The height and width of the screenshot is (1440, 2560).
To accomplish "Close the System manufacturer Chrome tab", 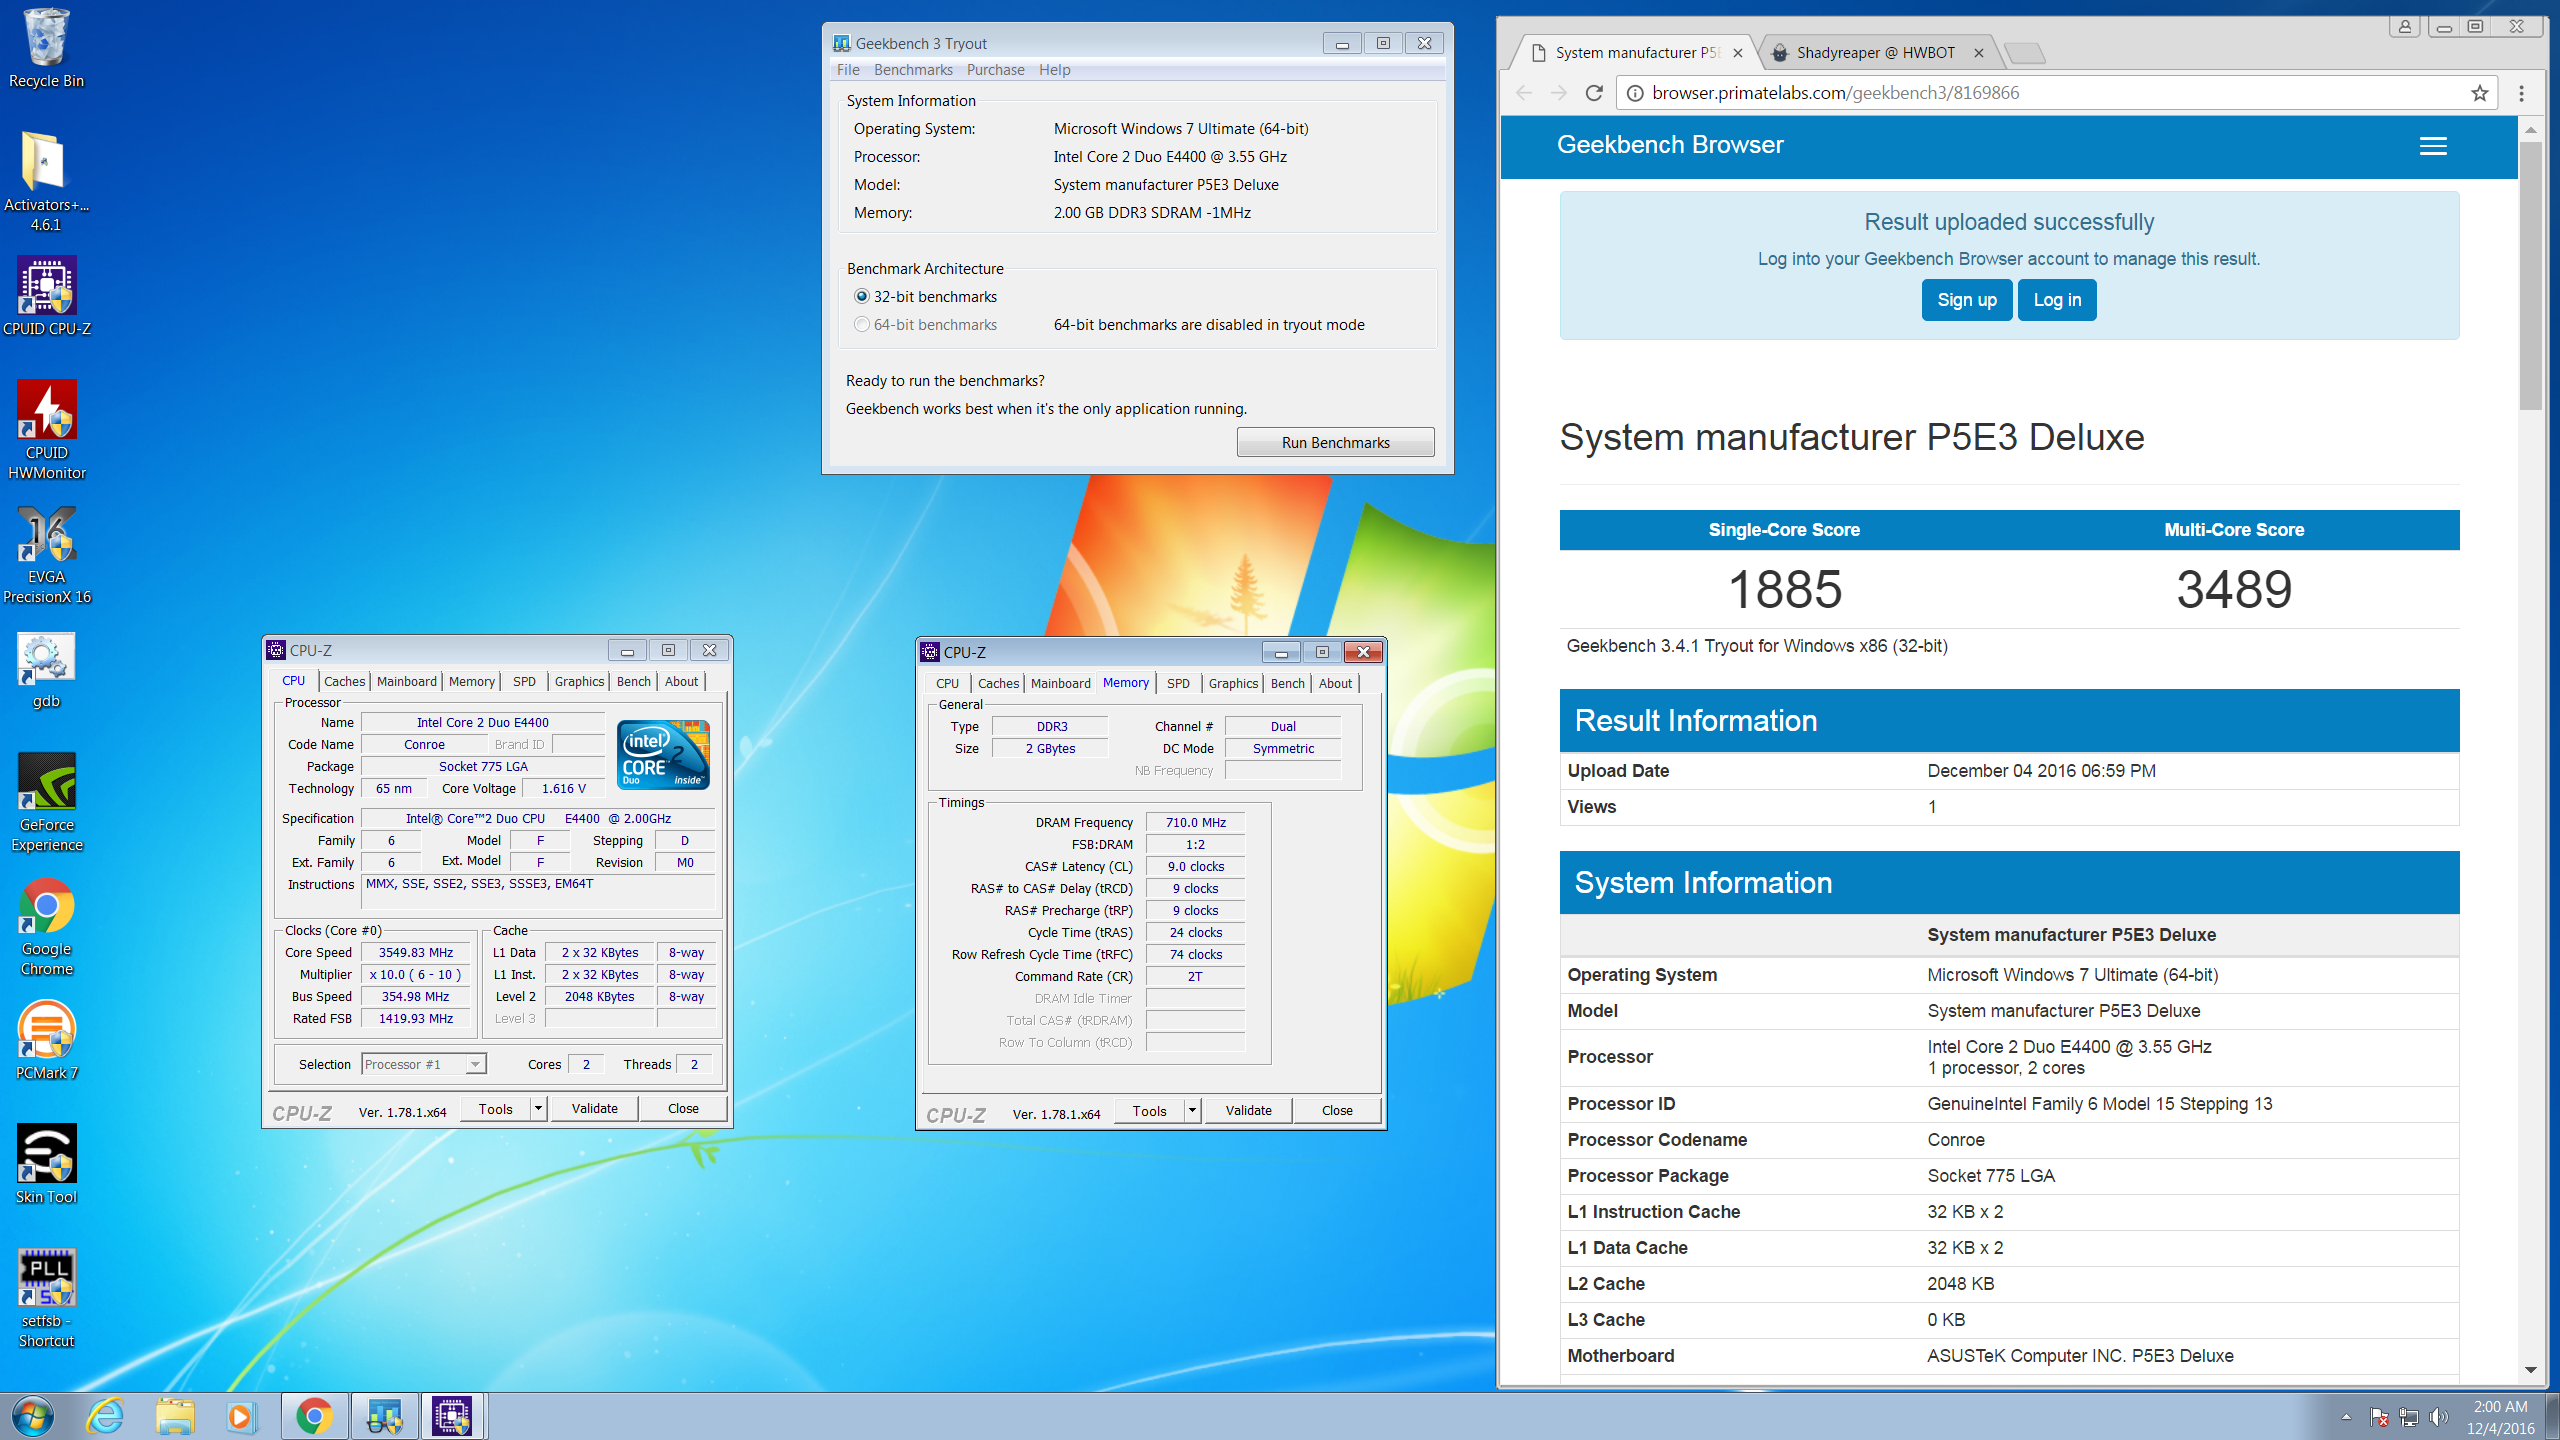I will point(1738,53).
